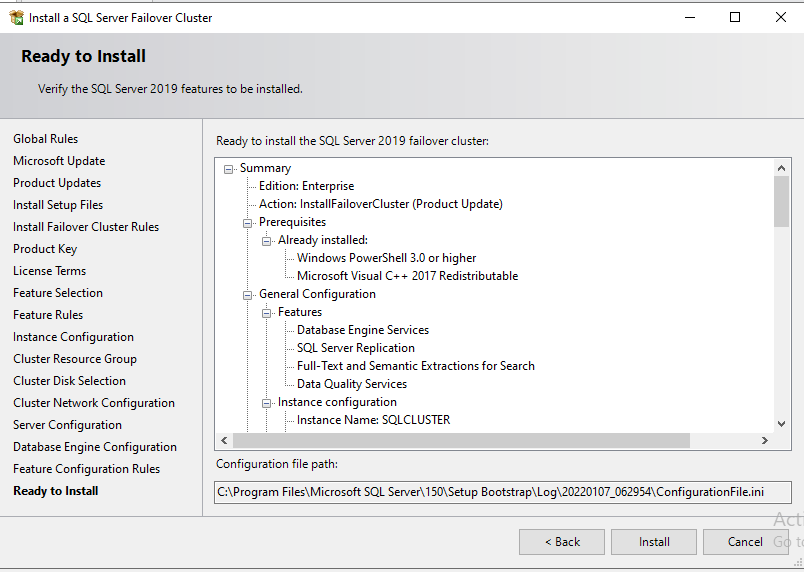Go back with the Back button
Screen dimensions: 804x572
[562, 542]
